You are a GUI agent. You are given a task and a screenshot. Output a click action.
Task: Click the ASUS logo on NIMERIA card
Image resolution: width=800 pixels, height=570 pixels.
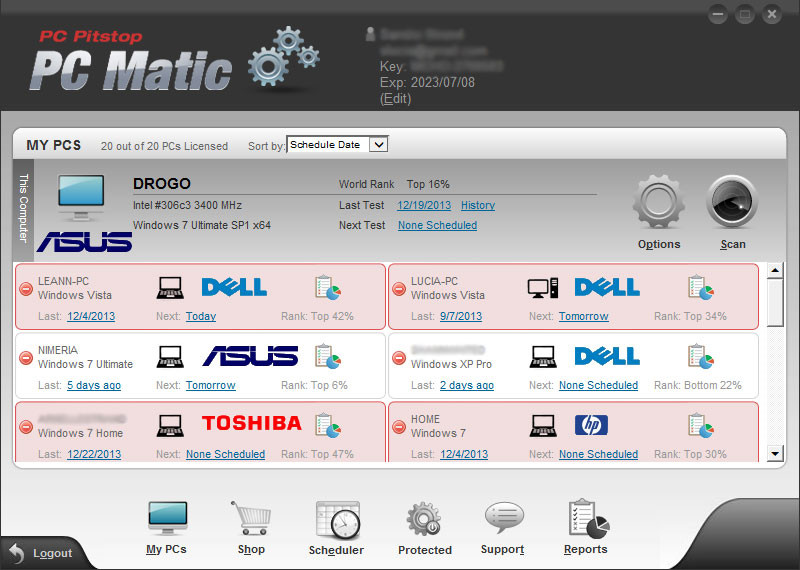(x=251, y=356)
